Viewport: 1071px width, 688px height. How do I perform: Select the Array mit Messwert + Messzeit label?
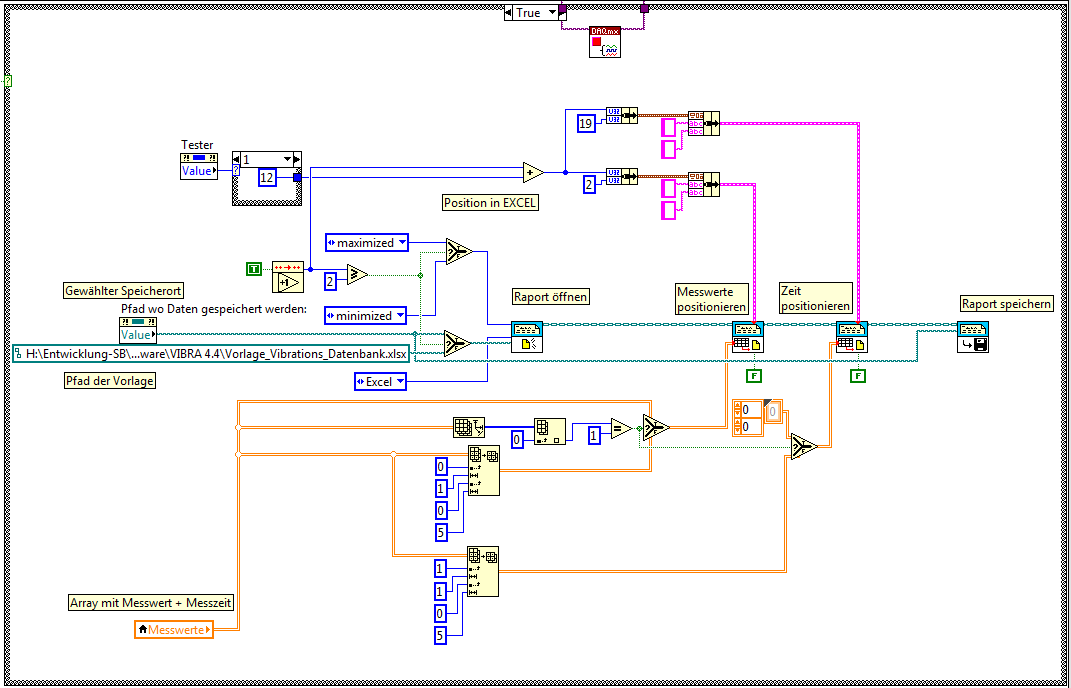[x=151, y=603]
